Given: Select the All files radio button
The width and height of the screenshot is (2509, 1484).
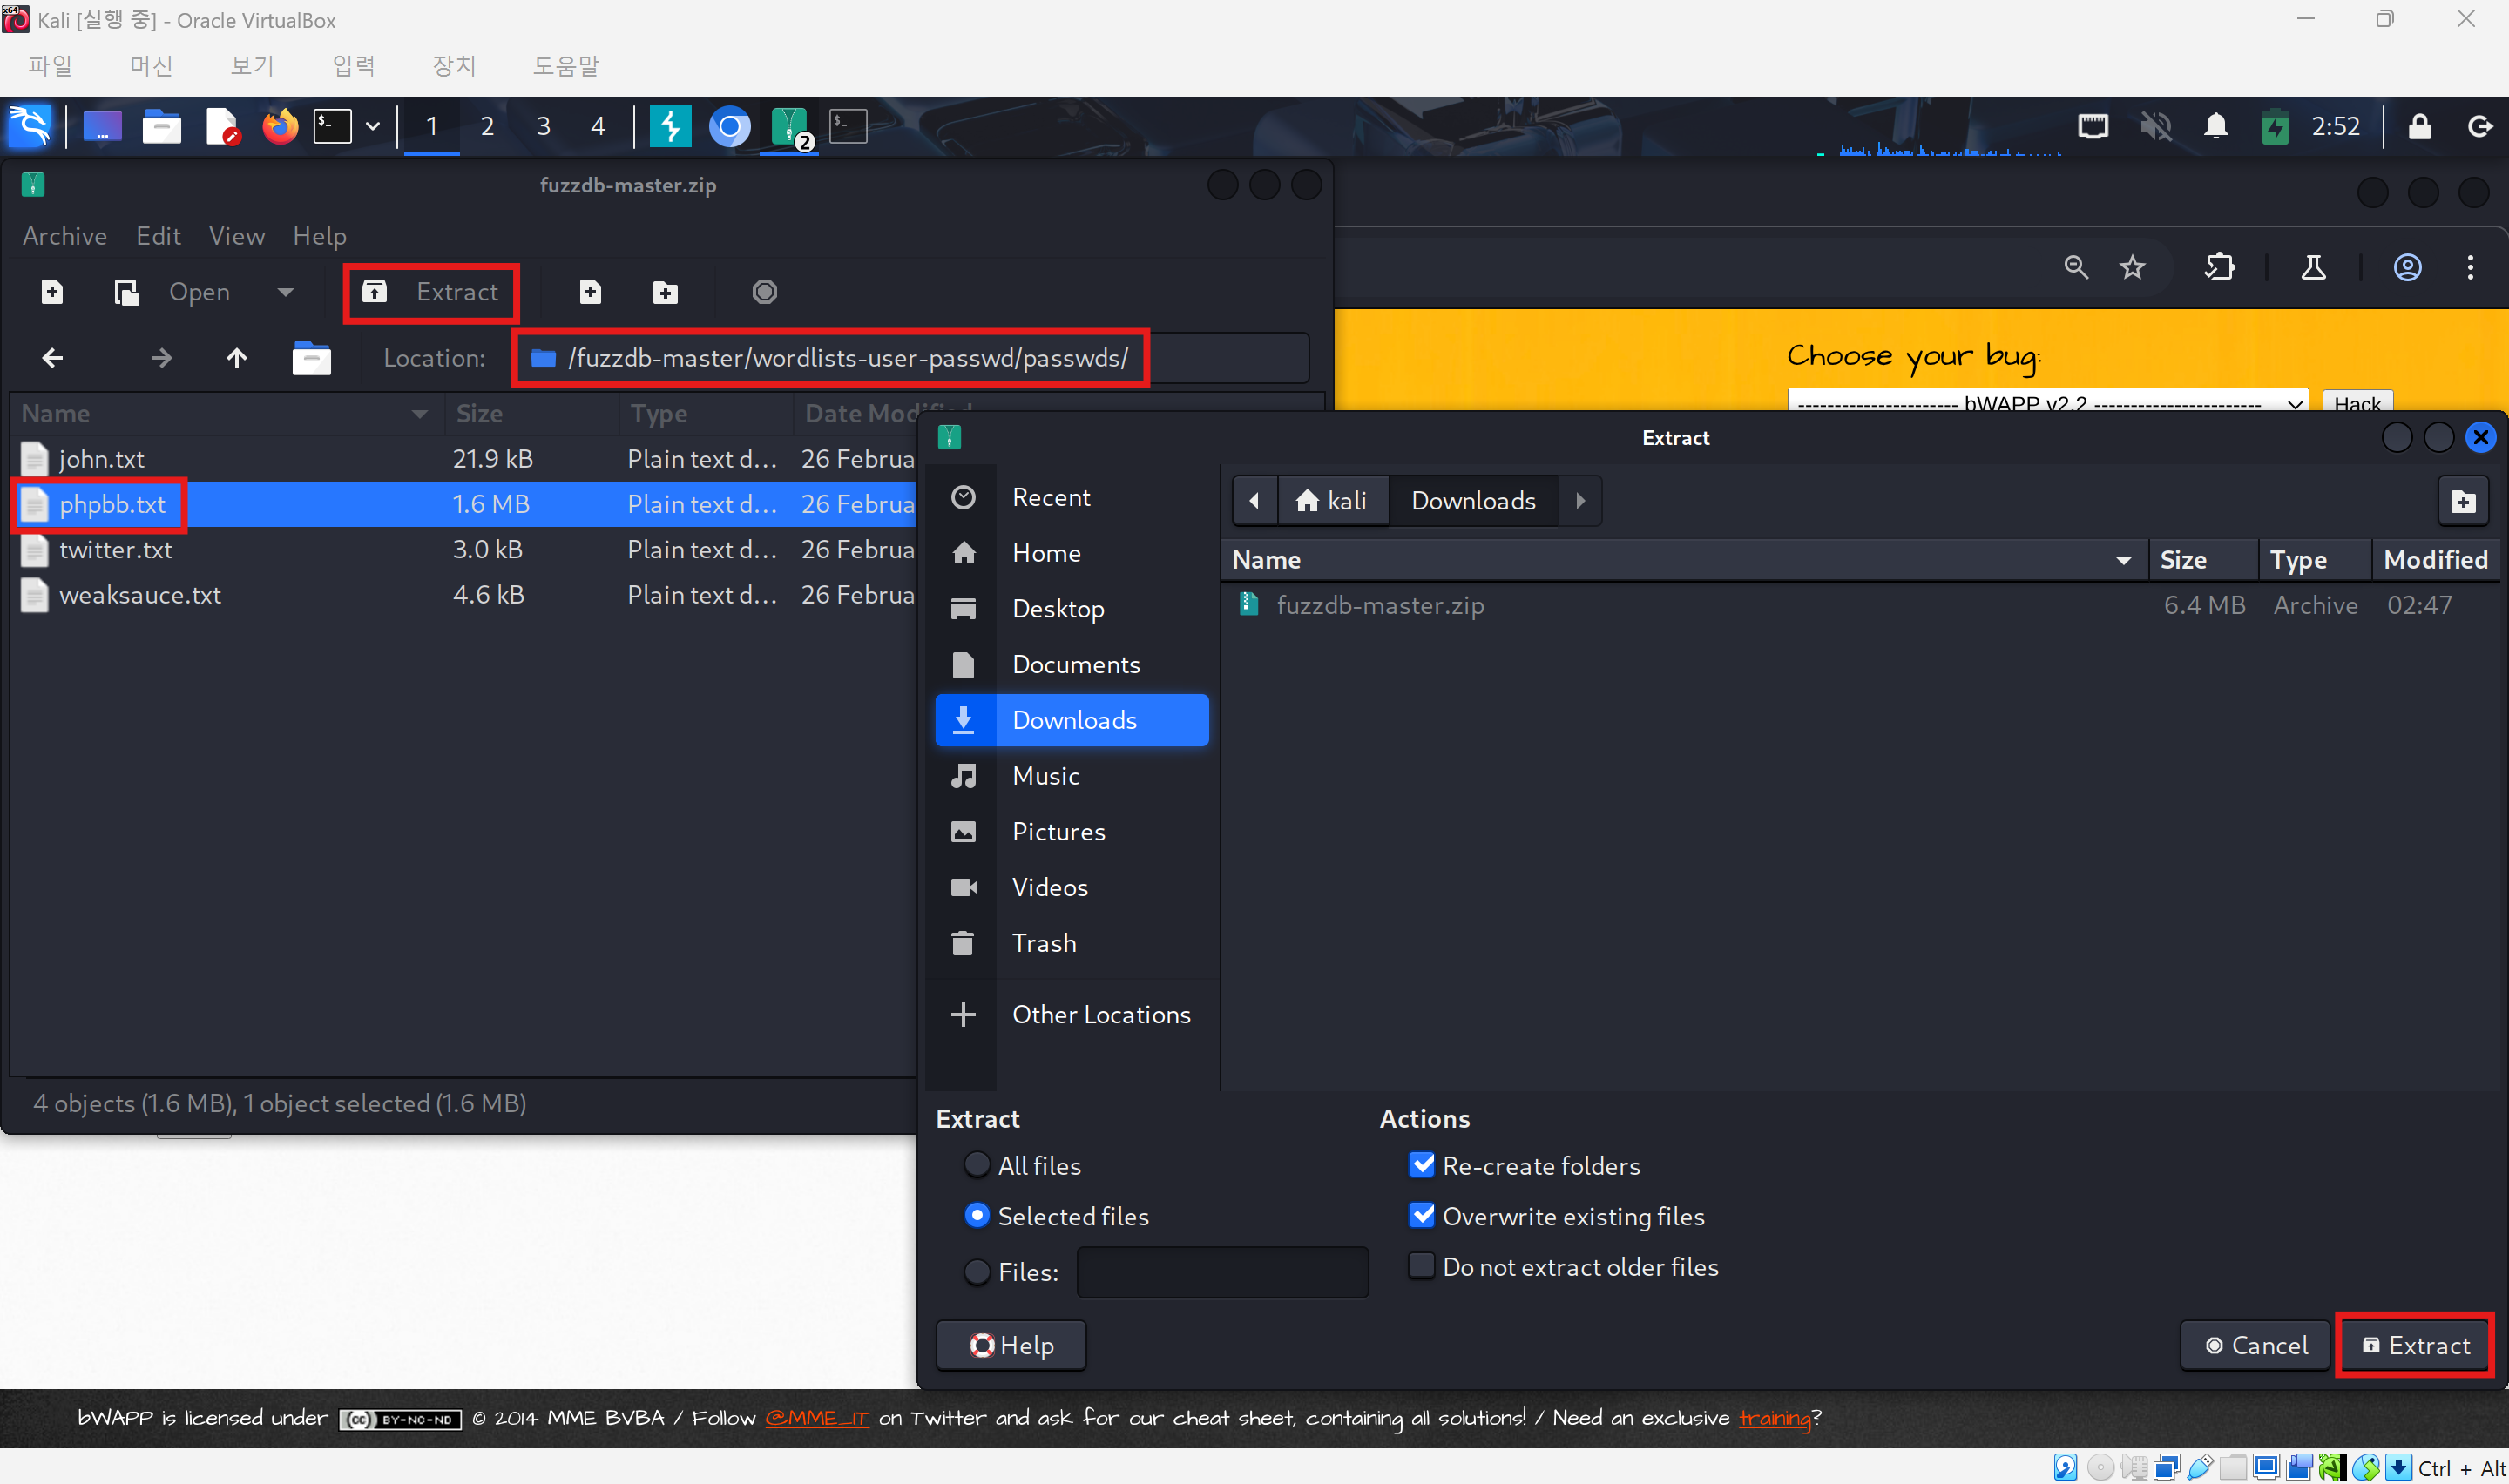Looking at the screenshot, I should point(976,1165).
